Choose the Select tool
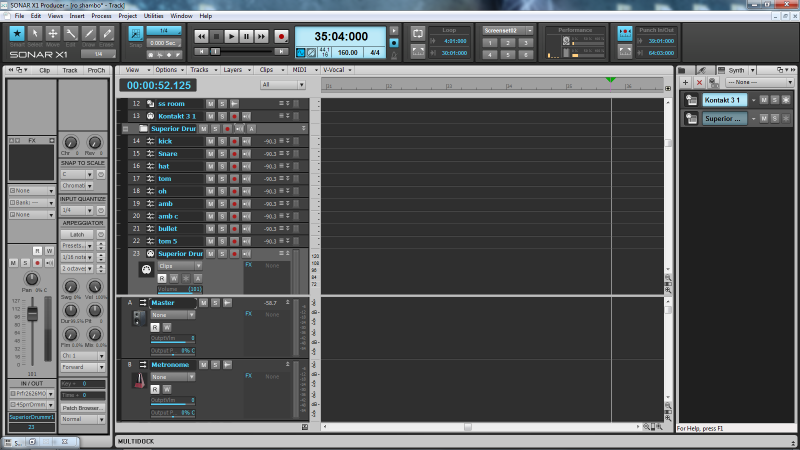The image size is (800, 450). pyautogui.click(x=35, y=34)
